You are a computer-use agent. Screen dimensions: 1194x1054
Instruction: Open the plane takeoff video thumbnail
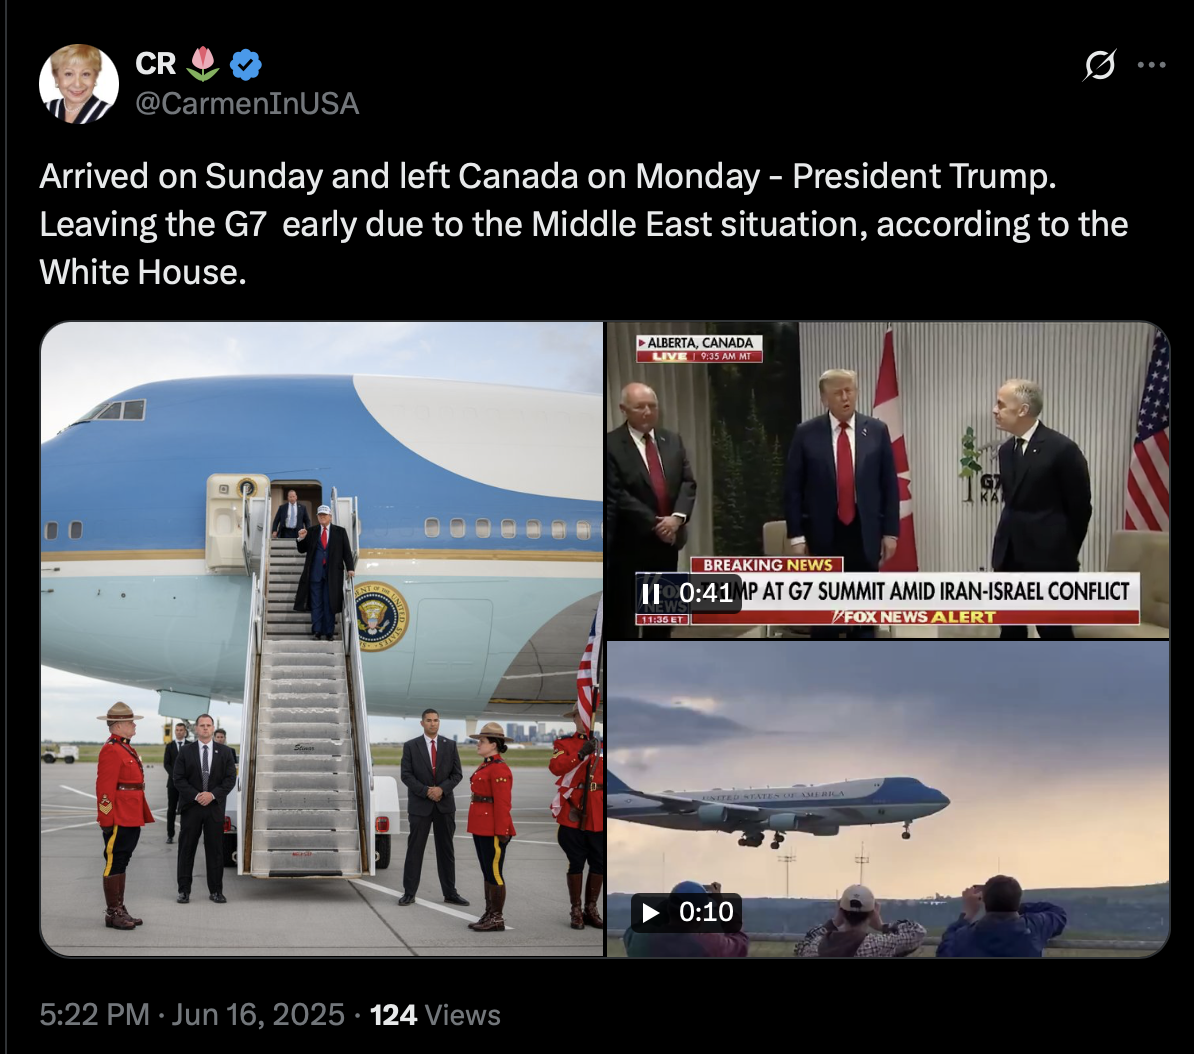pyautogui.click(x=888, y=799)
